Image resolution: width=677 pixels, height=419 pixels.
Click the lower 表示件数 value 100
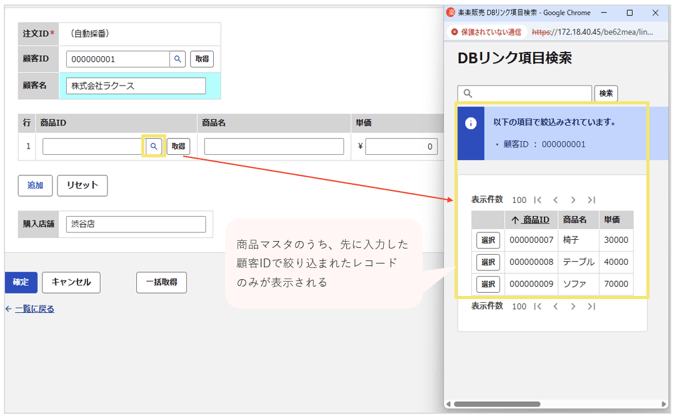click(x=519, y=307)
